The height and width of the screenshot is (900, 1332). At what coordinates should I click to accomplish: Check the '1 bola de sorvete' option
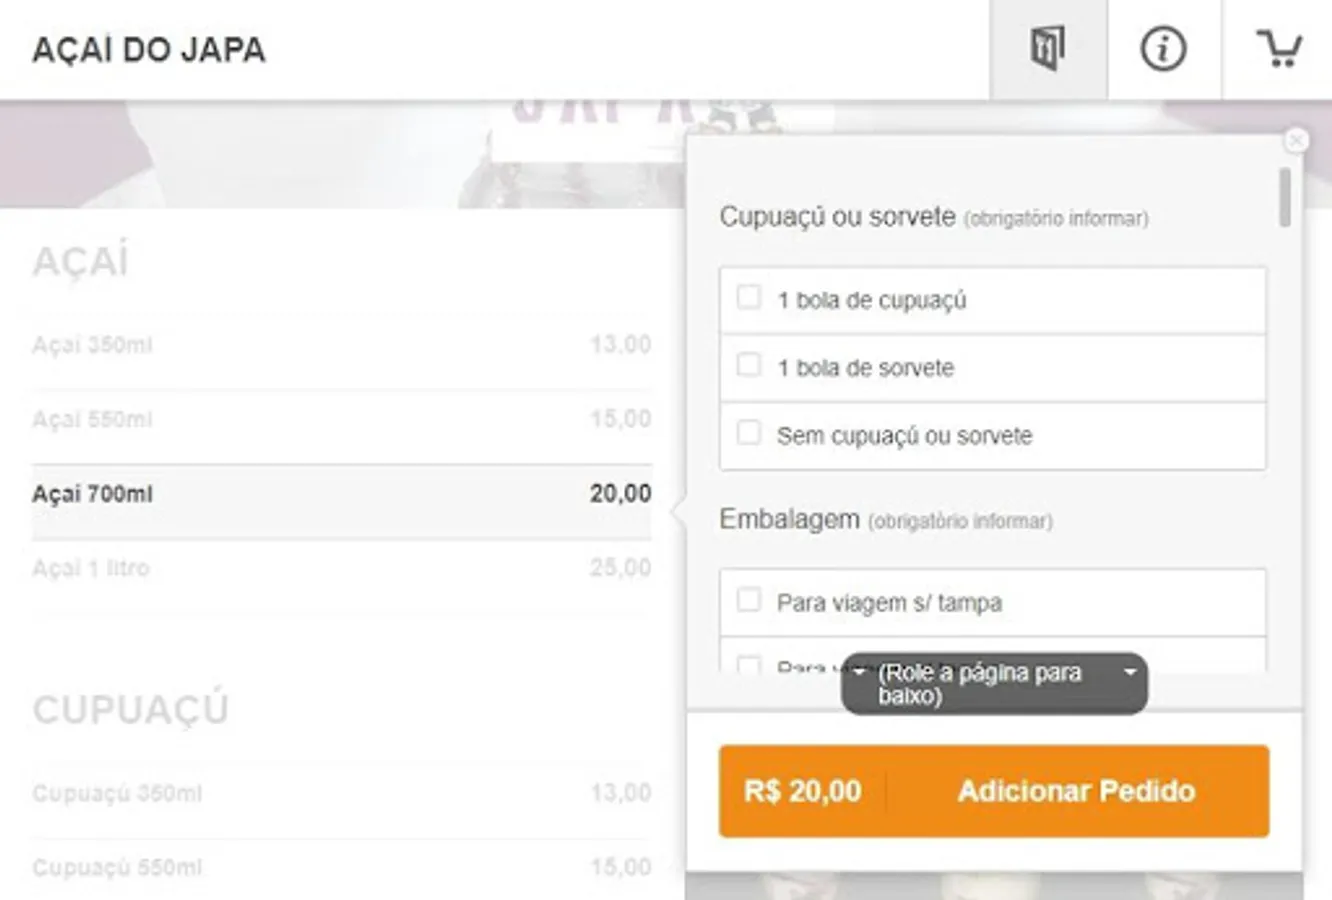tap(749, 366)
